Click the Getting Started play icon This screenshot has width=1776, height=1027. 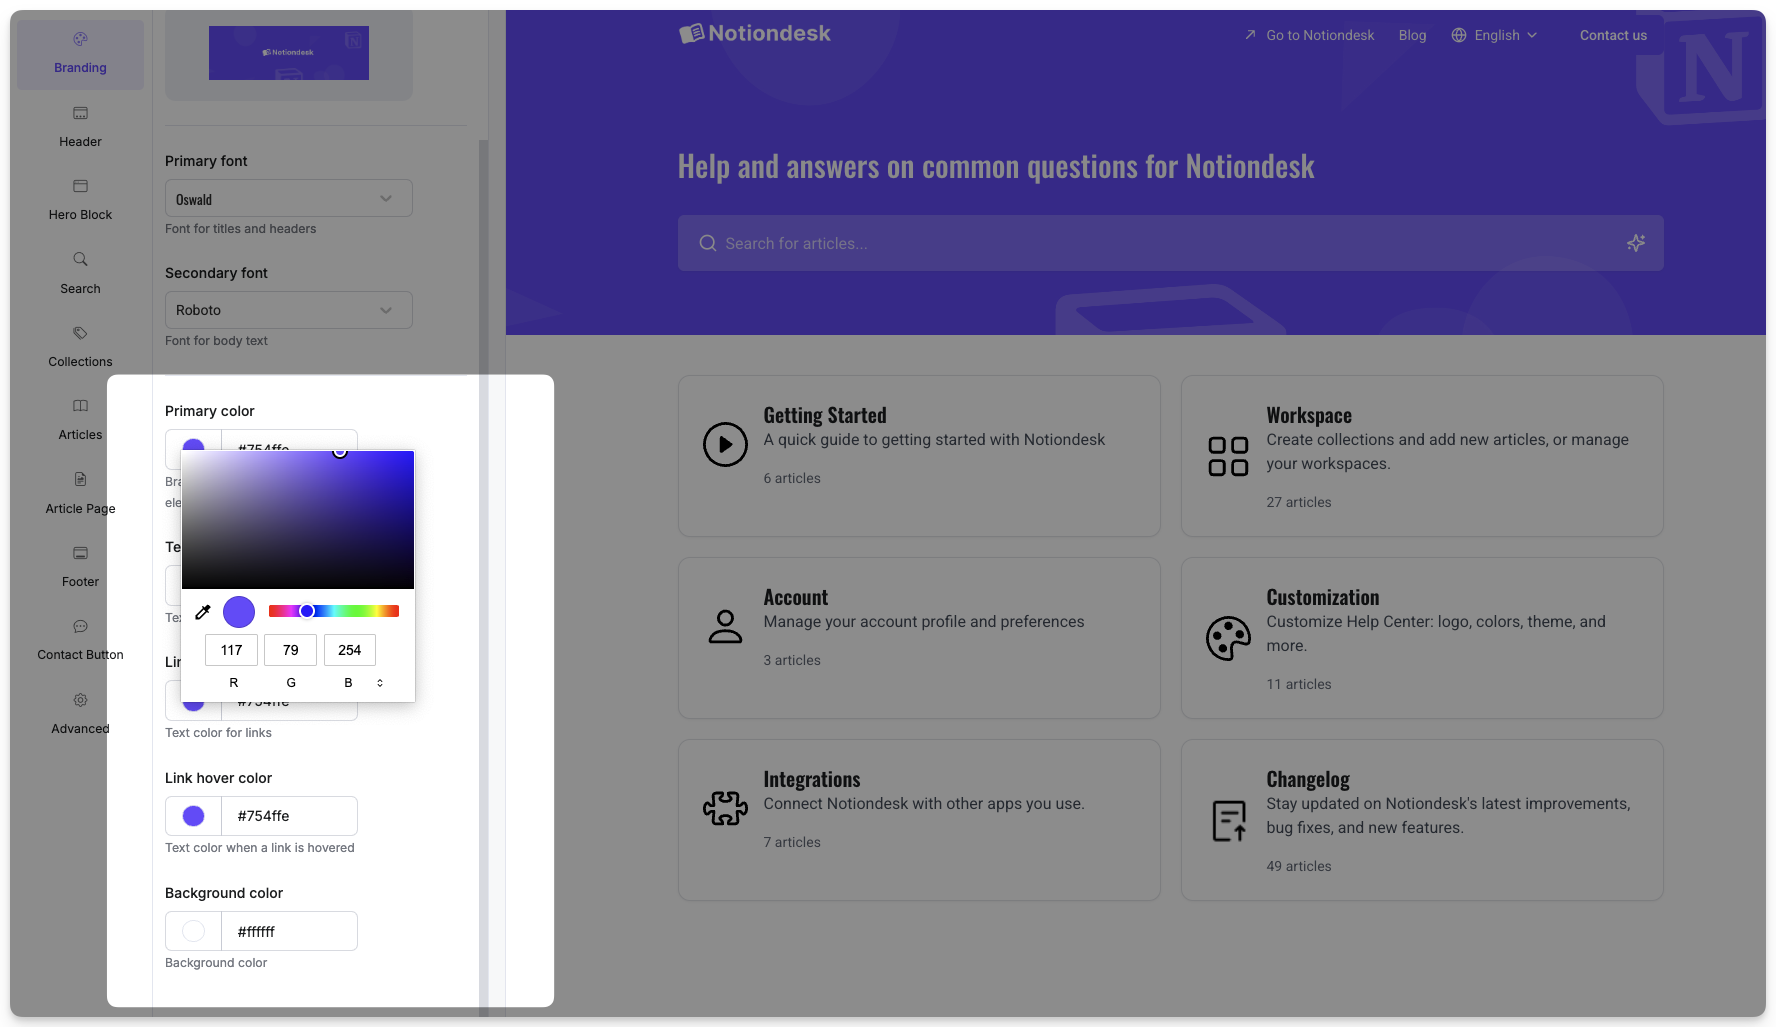(725, 445)
